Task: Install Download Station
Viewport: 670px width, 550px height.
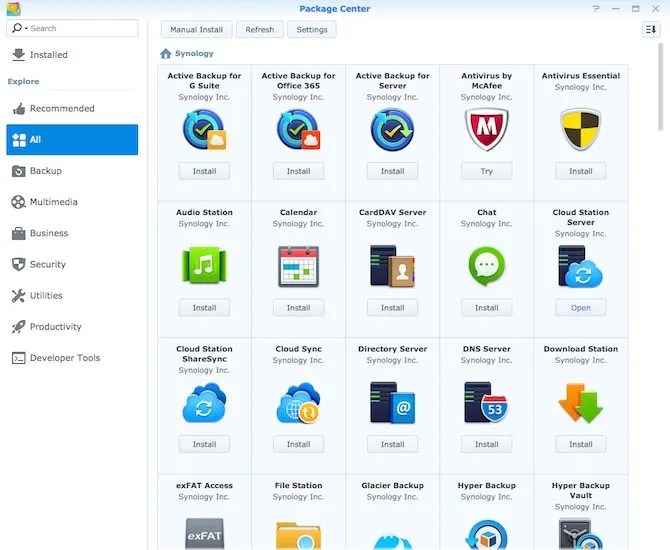Action: pyautogui.click(x=580, y=444)
